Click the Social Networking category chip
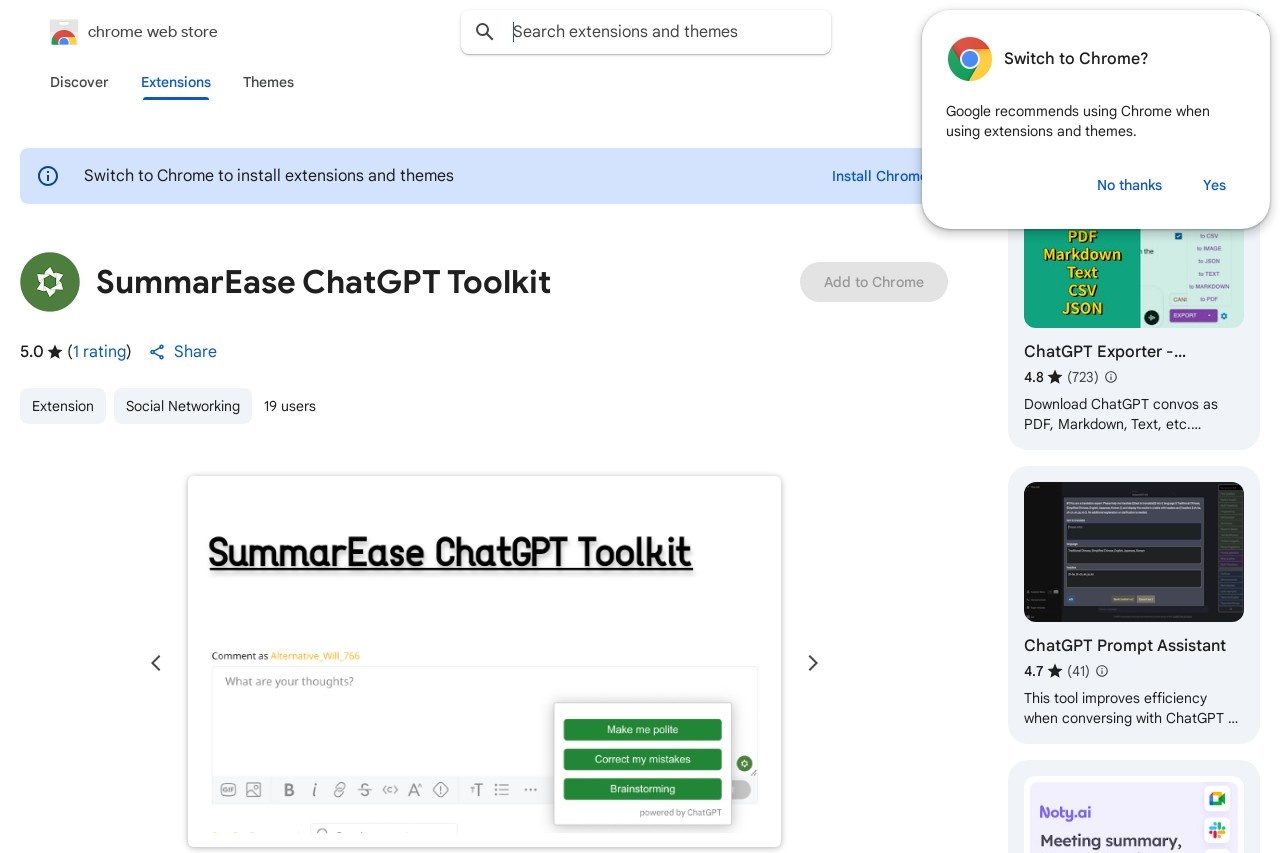1280x853 pixels. (183, 406)
